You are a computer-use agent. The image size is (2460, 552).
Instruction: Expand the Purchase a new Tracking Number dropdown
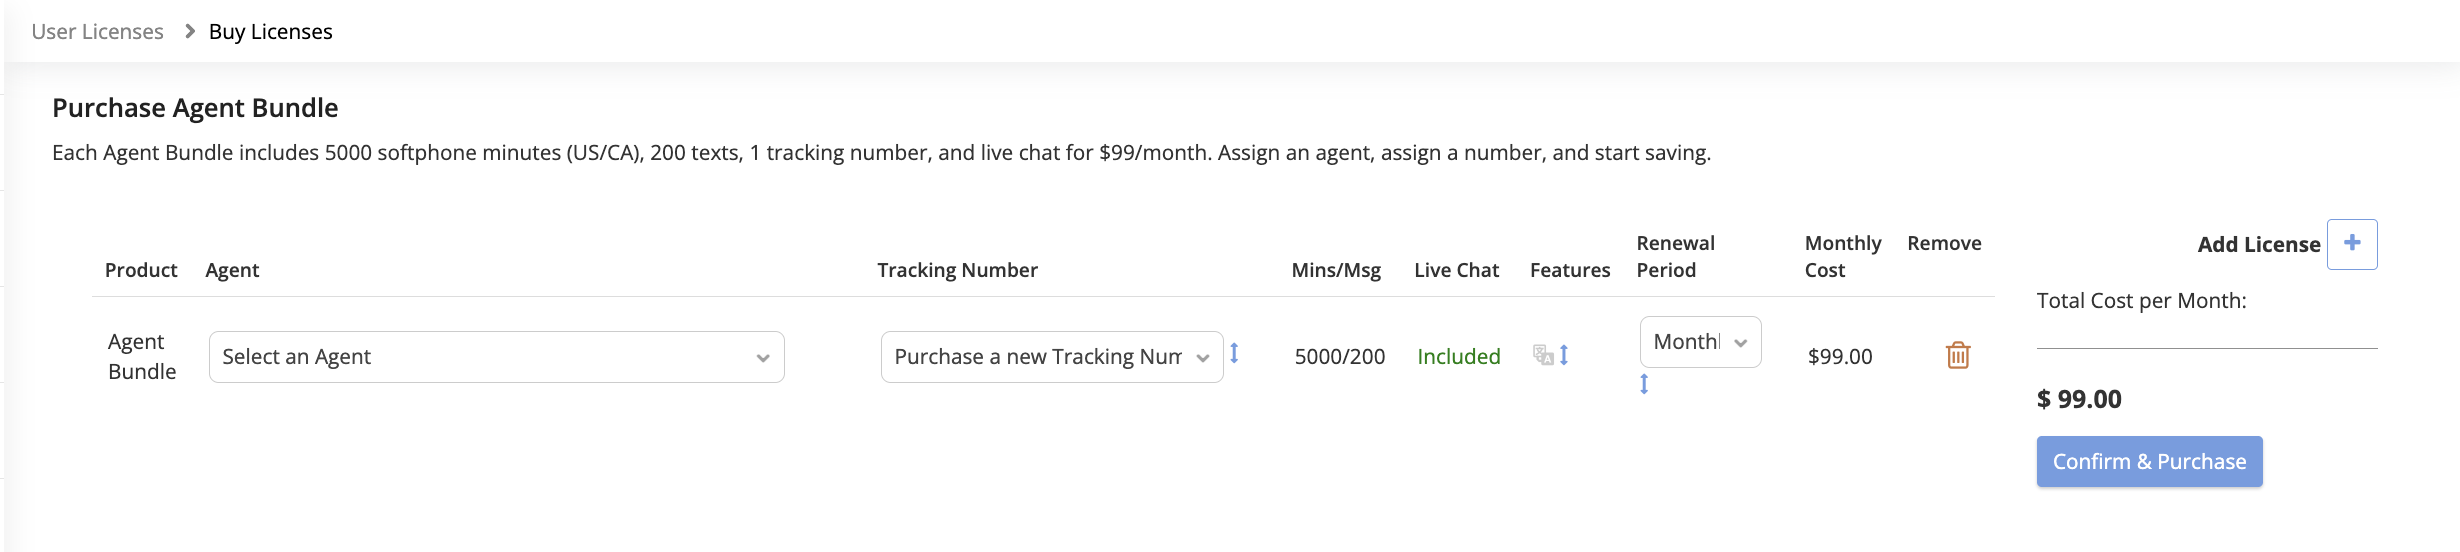pyautogui.click(x=1051, y=357)
